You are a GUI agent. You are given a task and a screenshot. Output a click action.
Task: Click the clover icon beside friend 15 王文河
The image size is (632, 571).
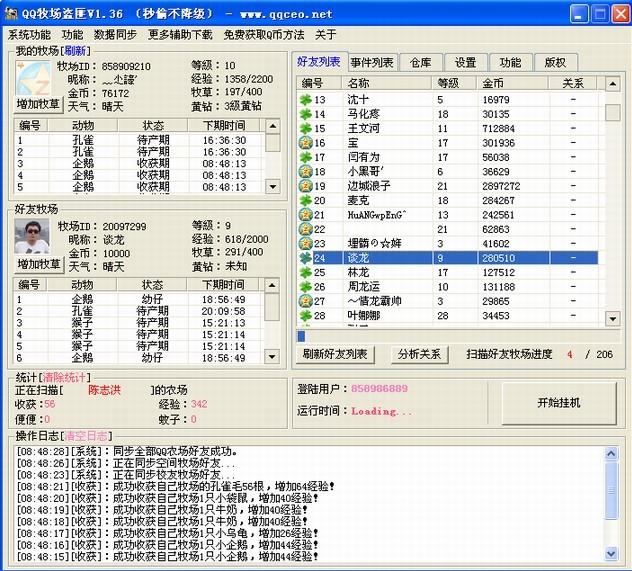pos(306,128)
